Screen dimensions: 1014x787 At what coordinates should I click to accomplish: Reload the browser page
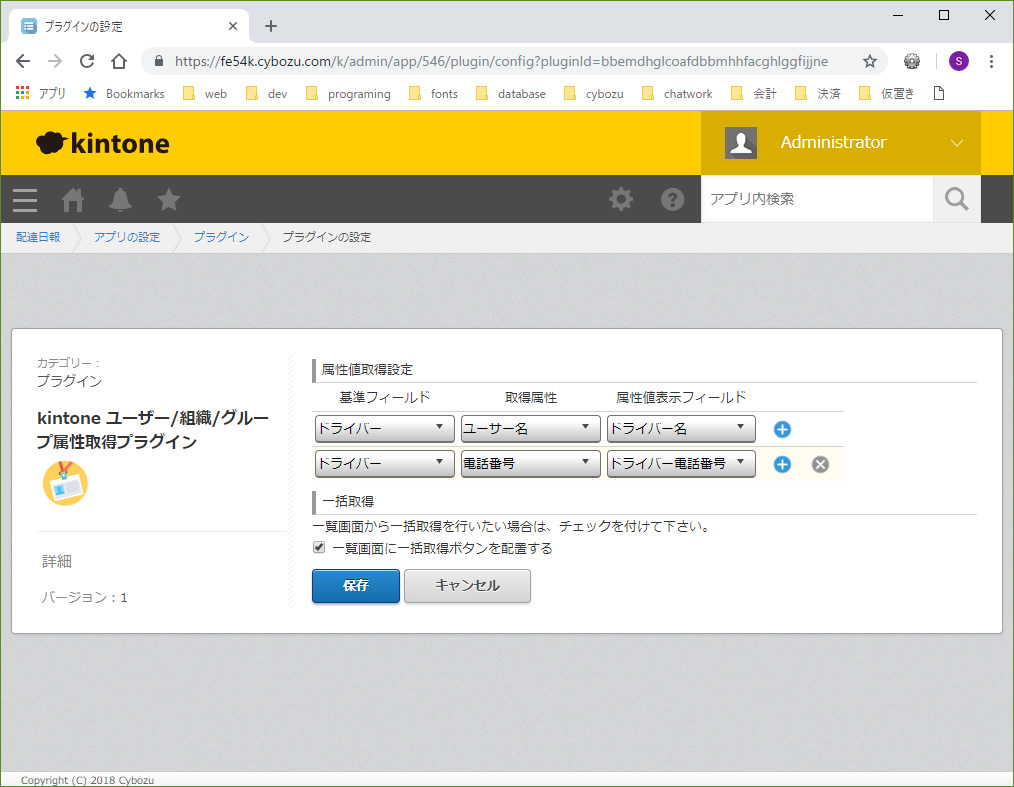[87, 61]
